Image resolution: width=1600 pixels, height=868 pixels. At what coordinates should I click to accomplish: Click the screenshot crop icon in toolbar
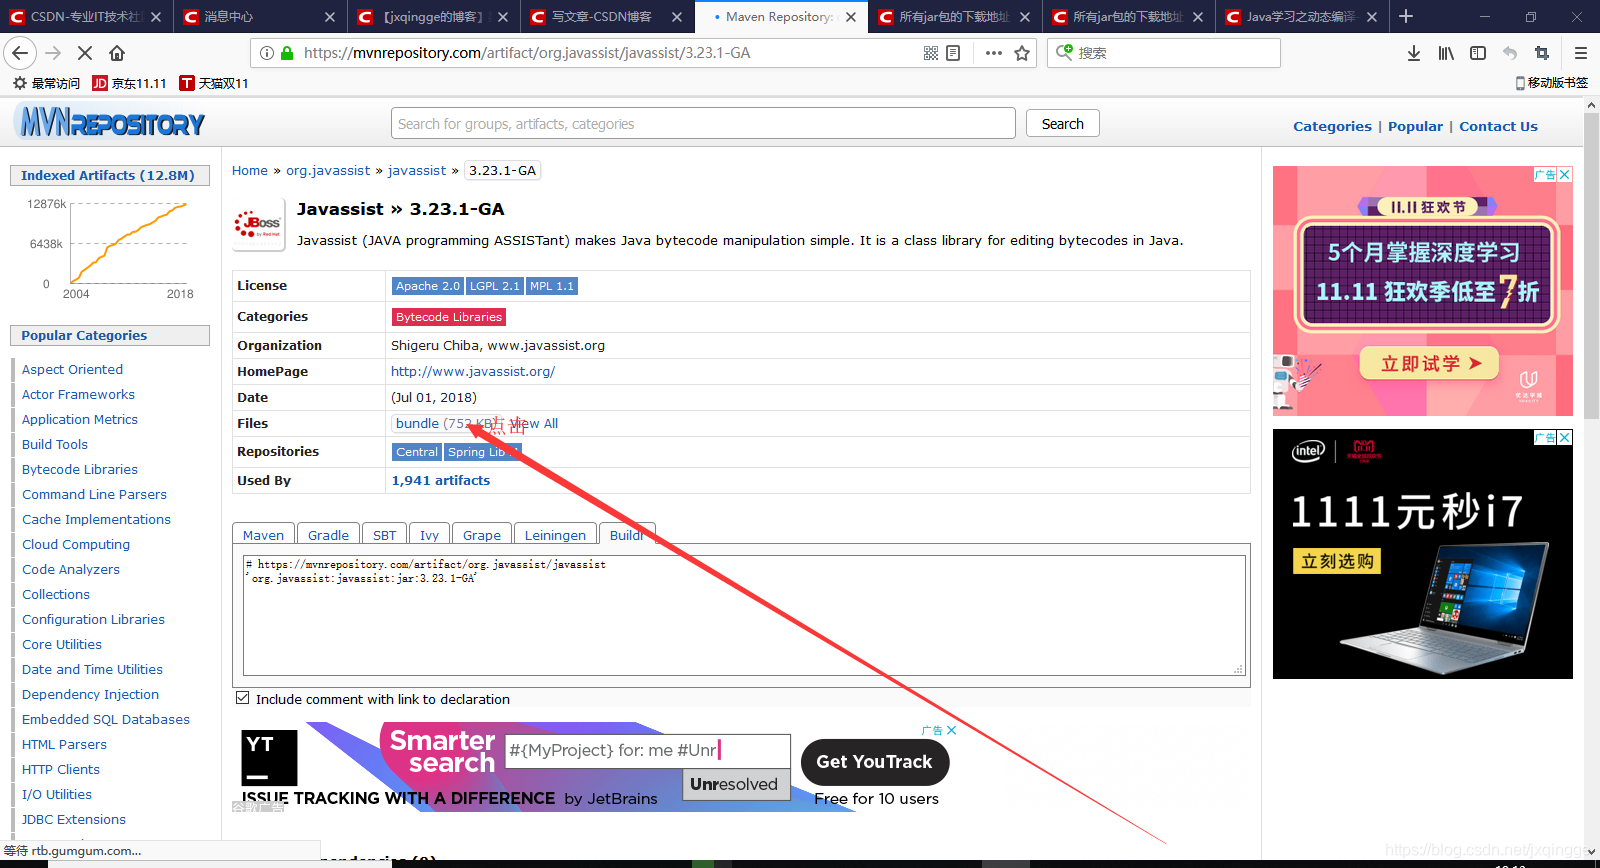(1542, 53)
